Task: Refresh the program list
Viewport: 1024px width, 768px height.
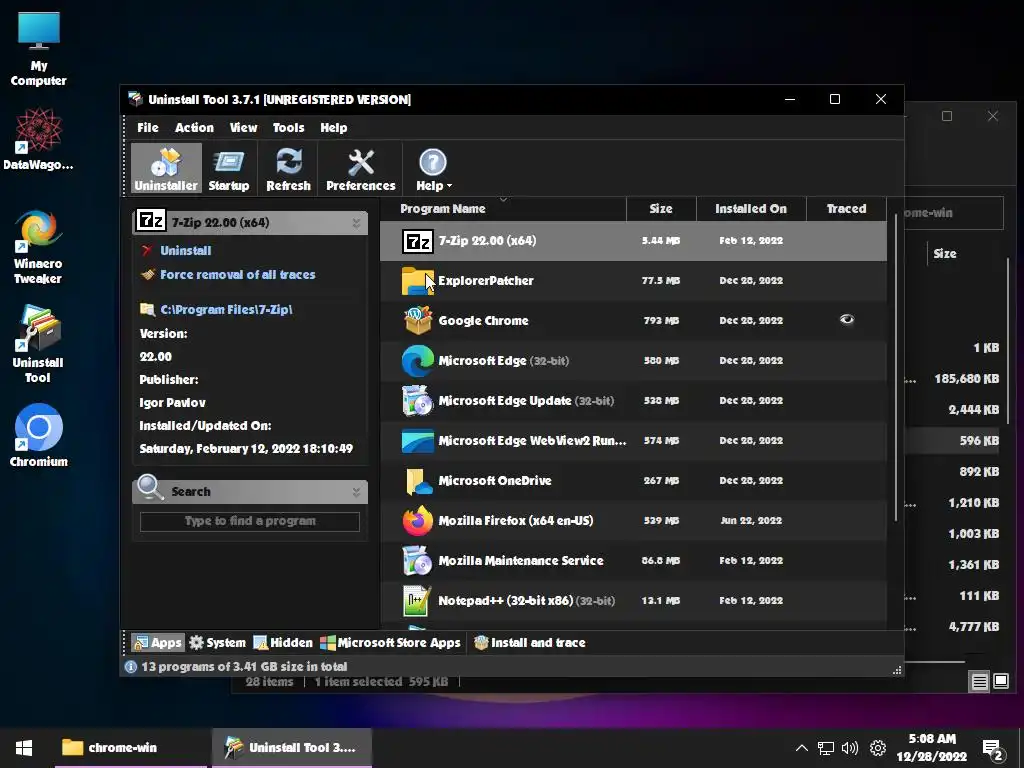Action: (x=288, y=168)
